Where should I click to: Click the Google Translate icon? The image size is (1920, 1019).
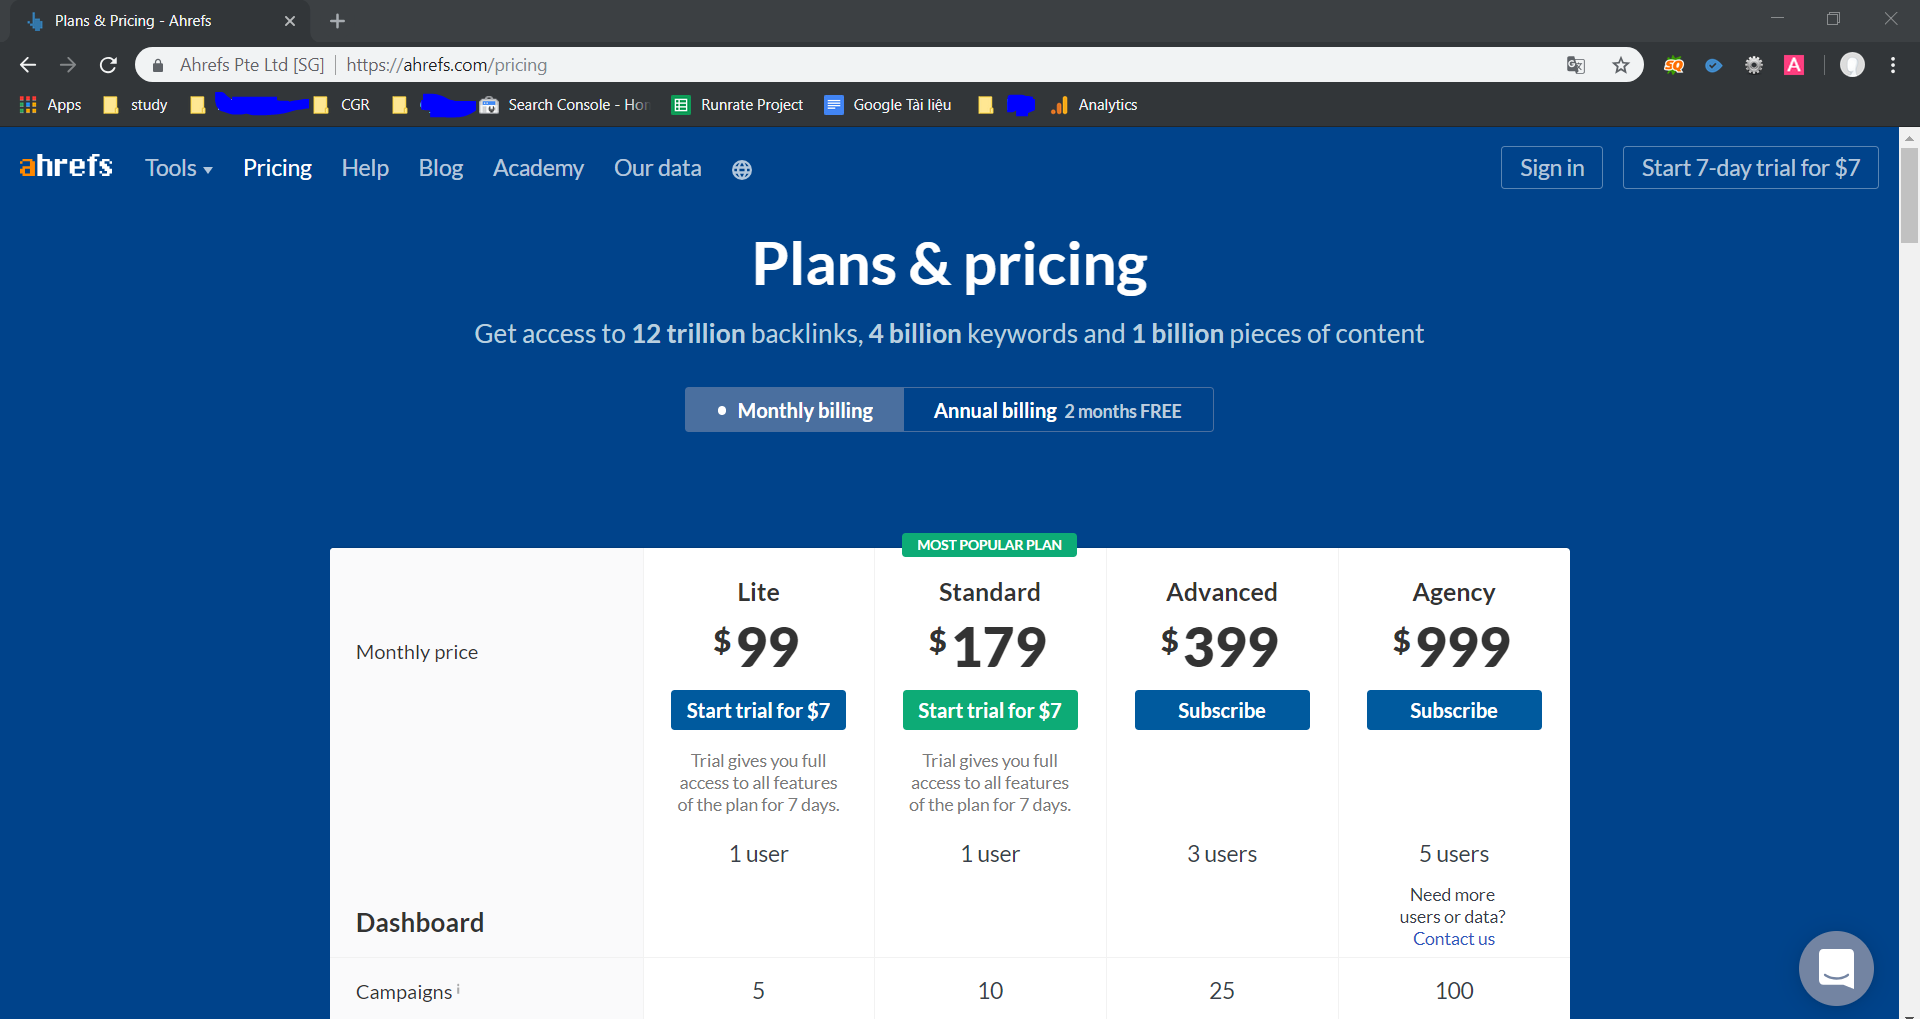pyautogui.click(x=1576, y=65)
